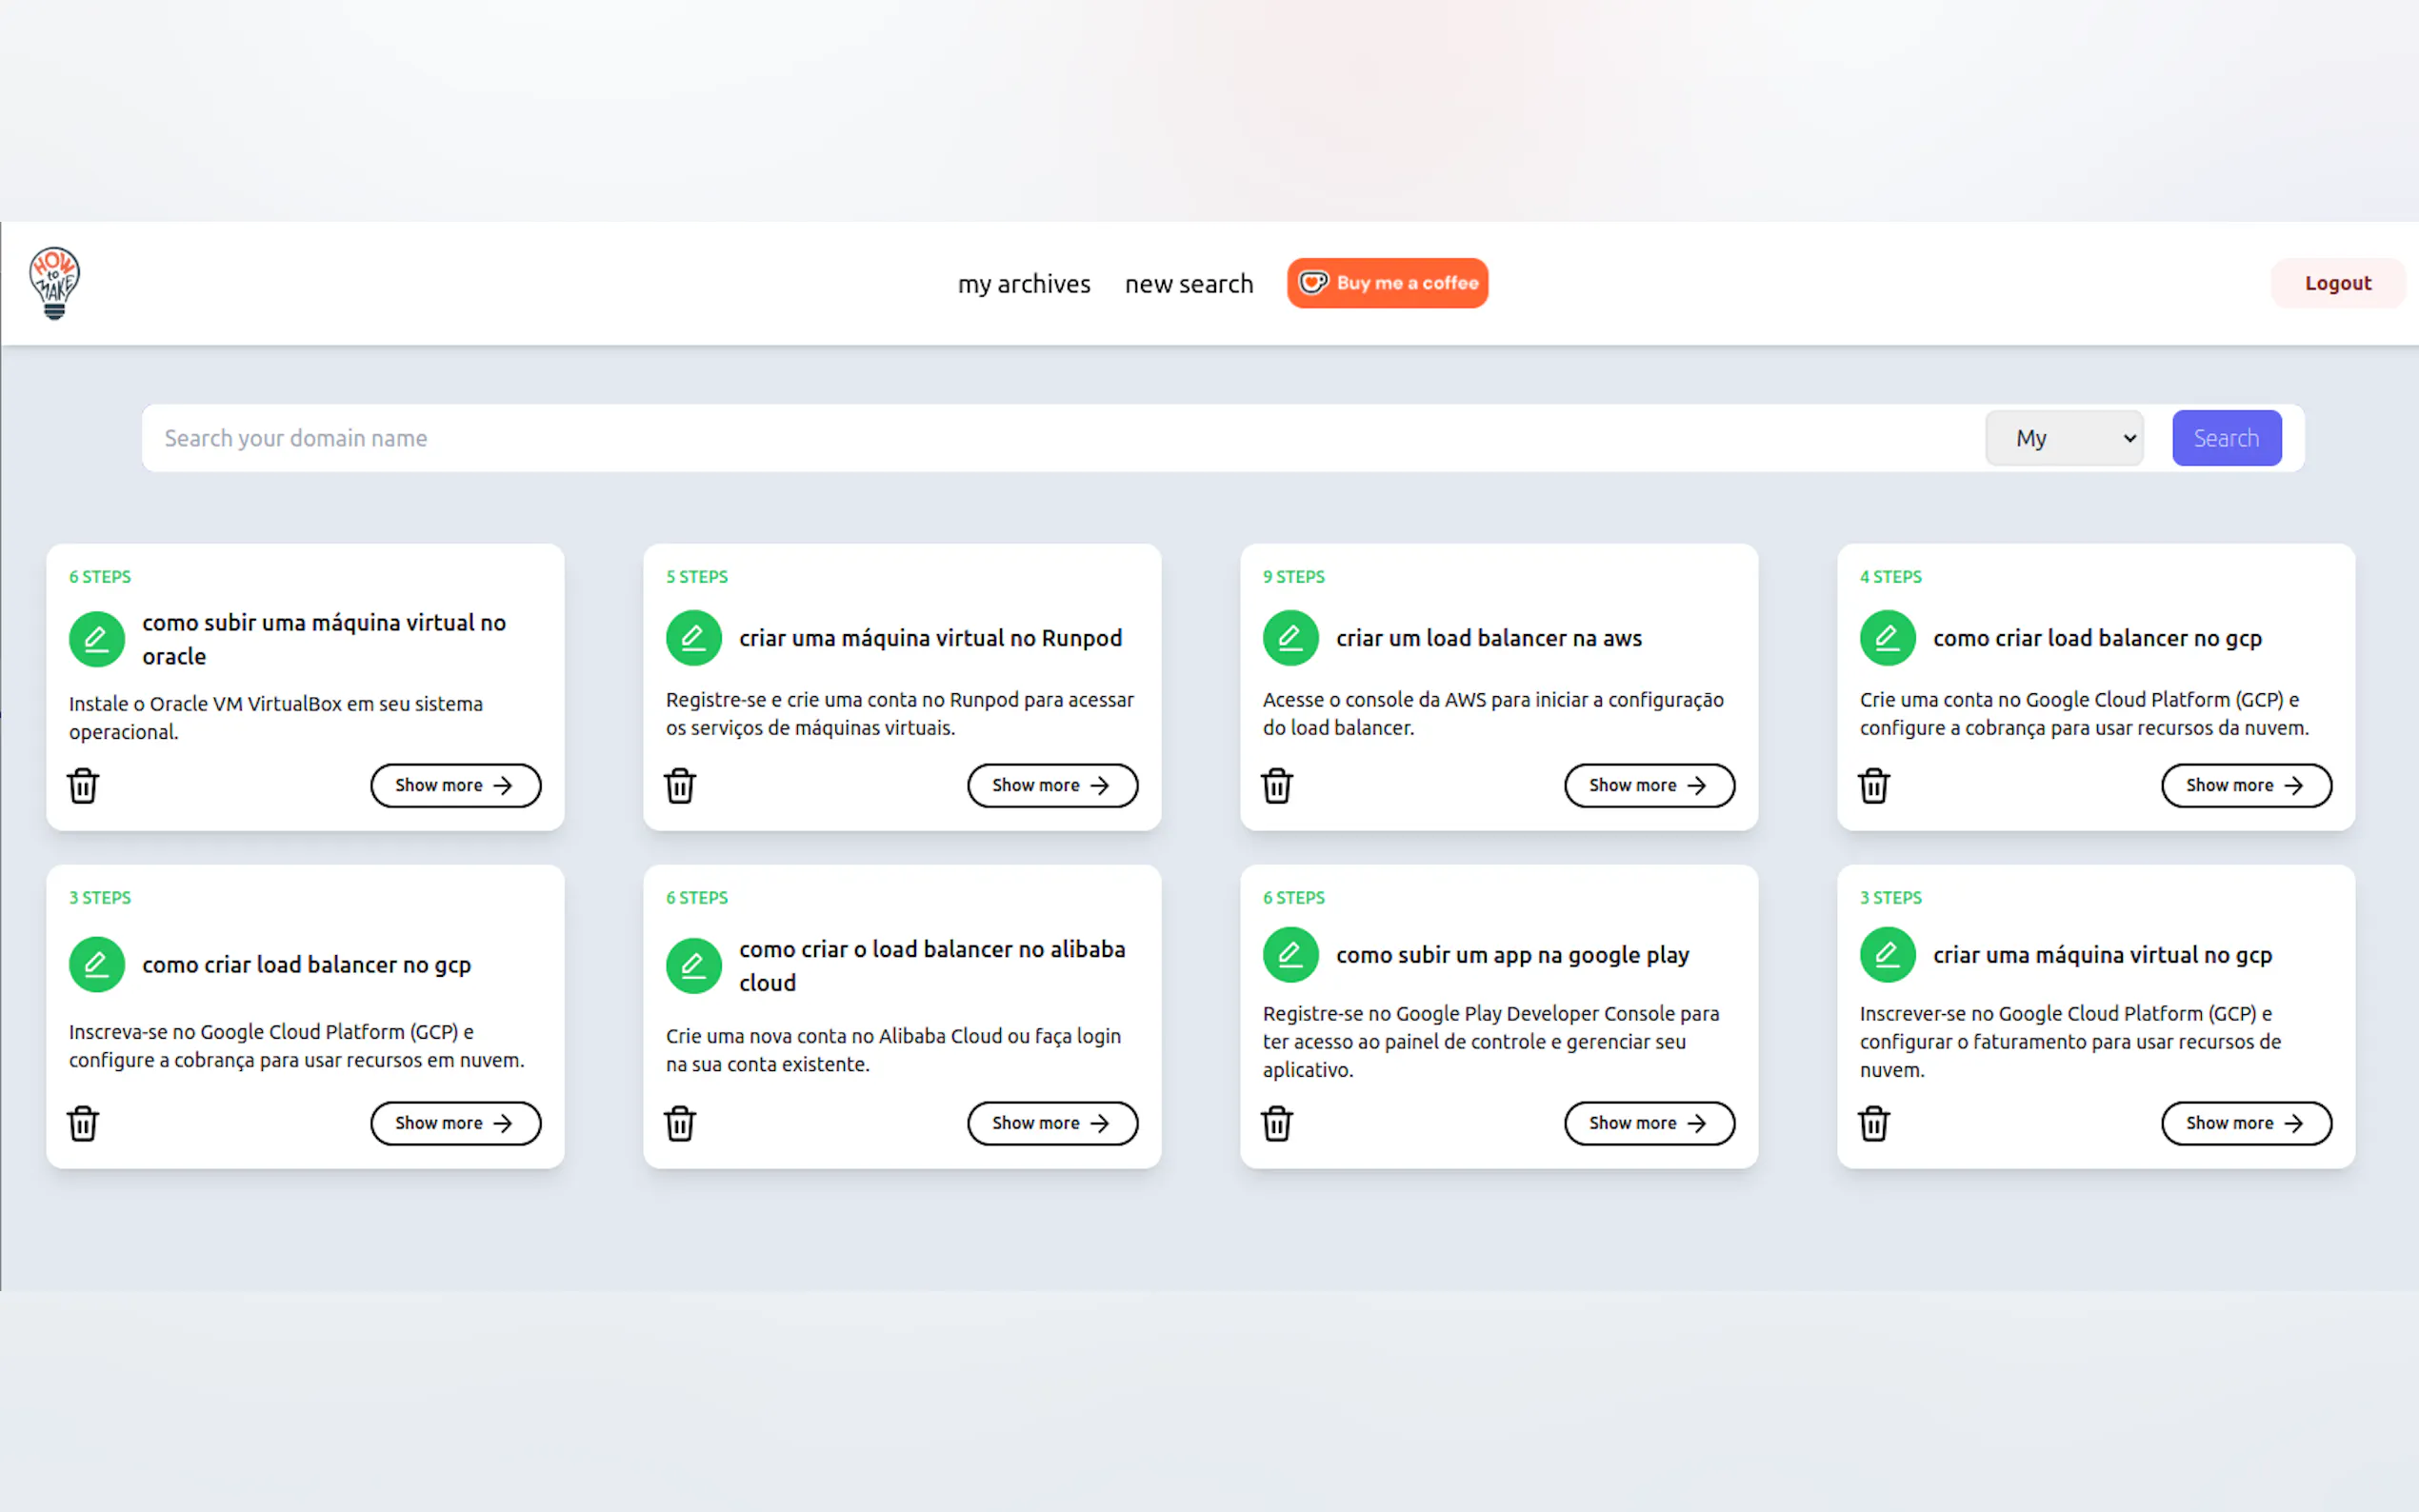Click the How to Make lightbulb logo

click(x=54, y=283)
